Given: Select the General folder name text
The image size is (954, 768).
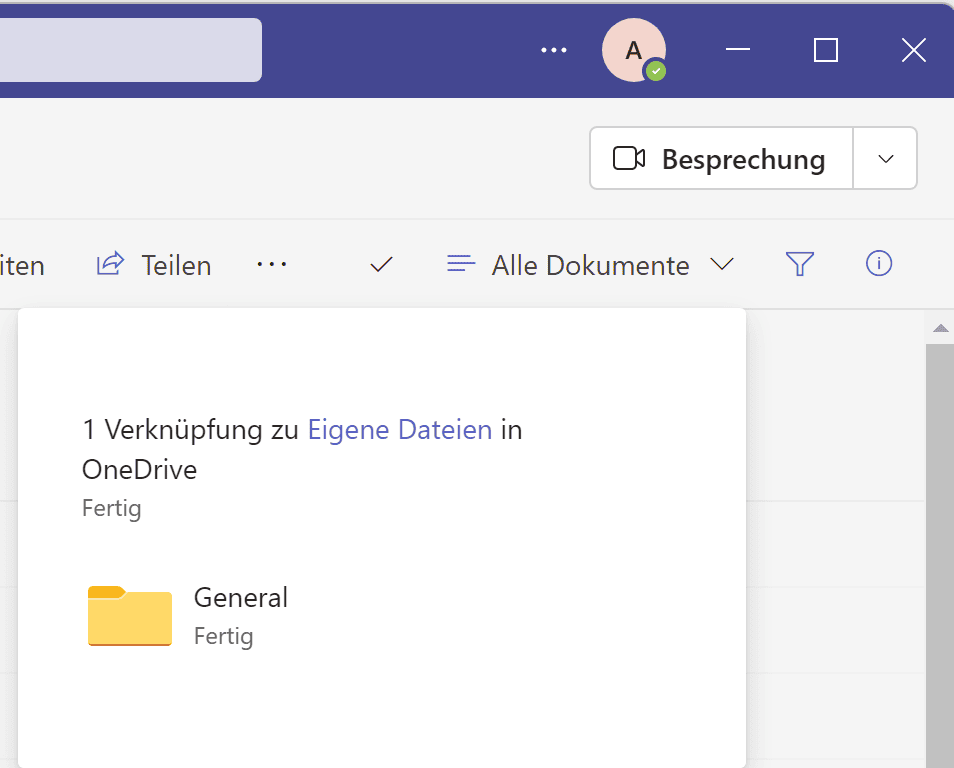Looking at the screenshot, I should (241, 598).
